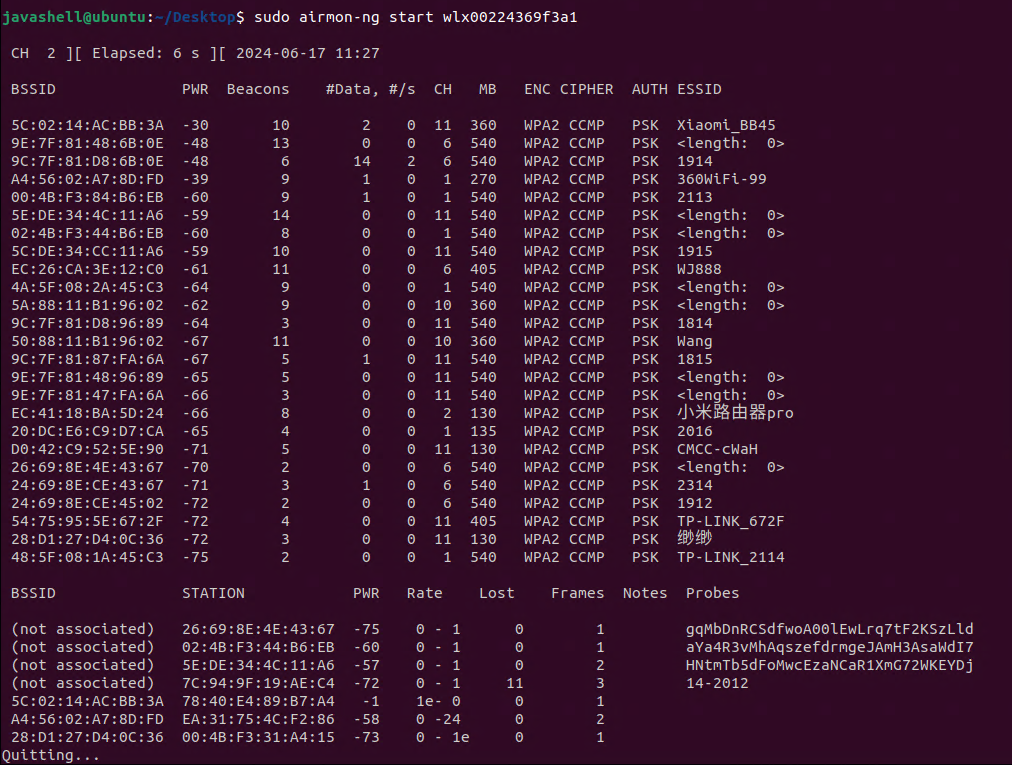Click the BSSID '48:5F:08:1A:45:C3'
Image resolution: width=1012 pixels, height=765 pixels.
click(x=87, y=558)
